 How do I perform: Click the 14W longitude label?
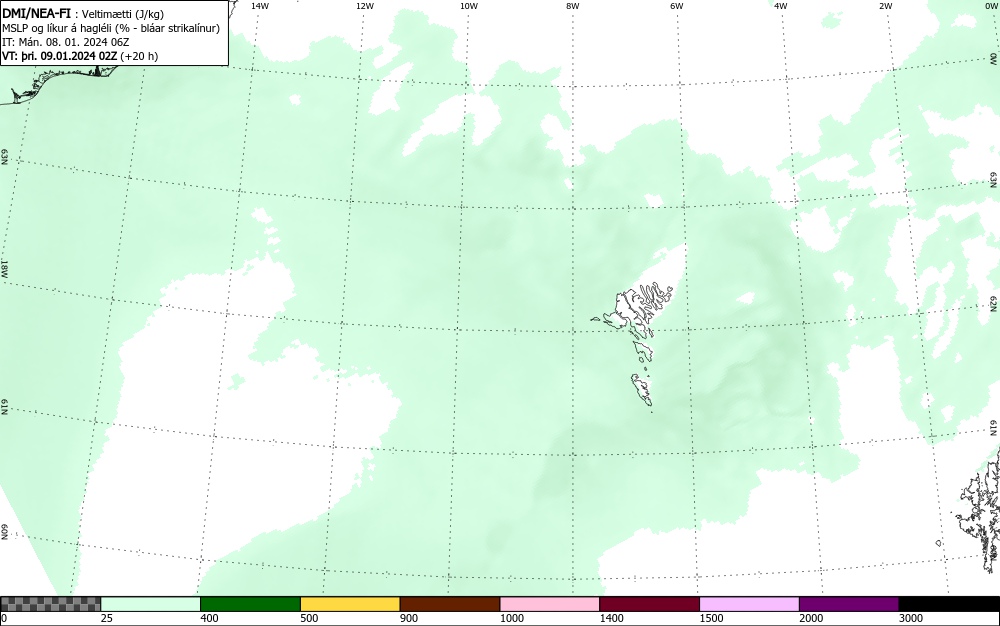click(260, 6)
